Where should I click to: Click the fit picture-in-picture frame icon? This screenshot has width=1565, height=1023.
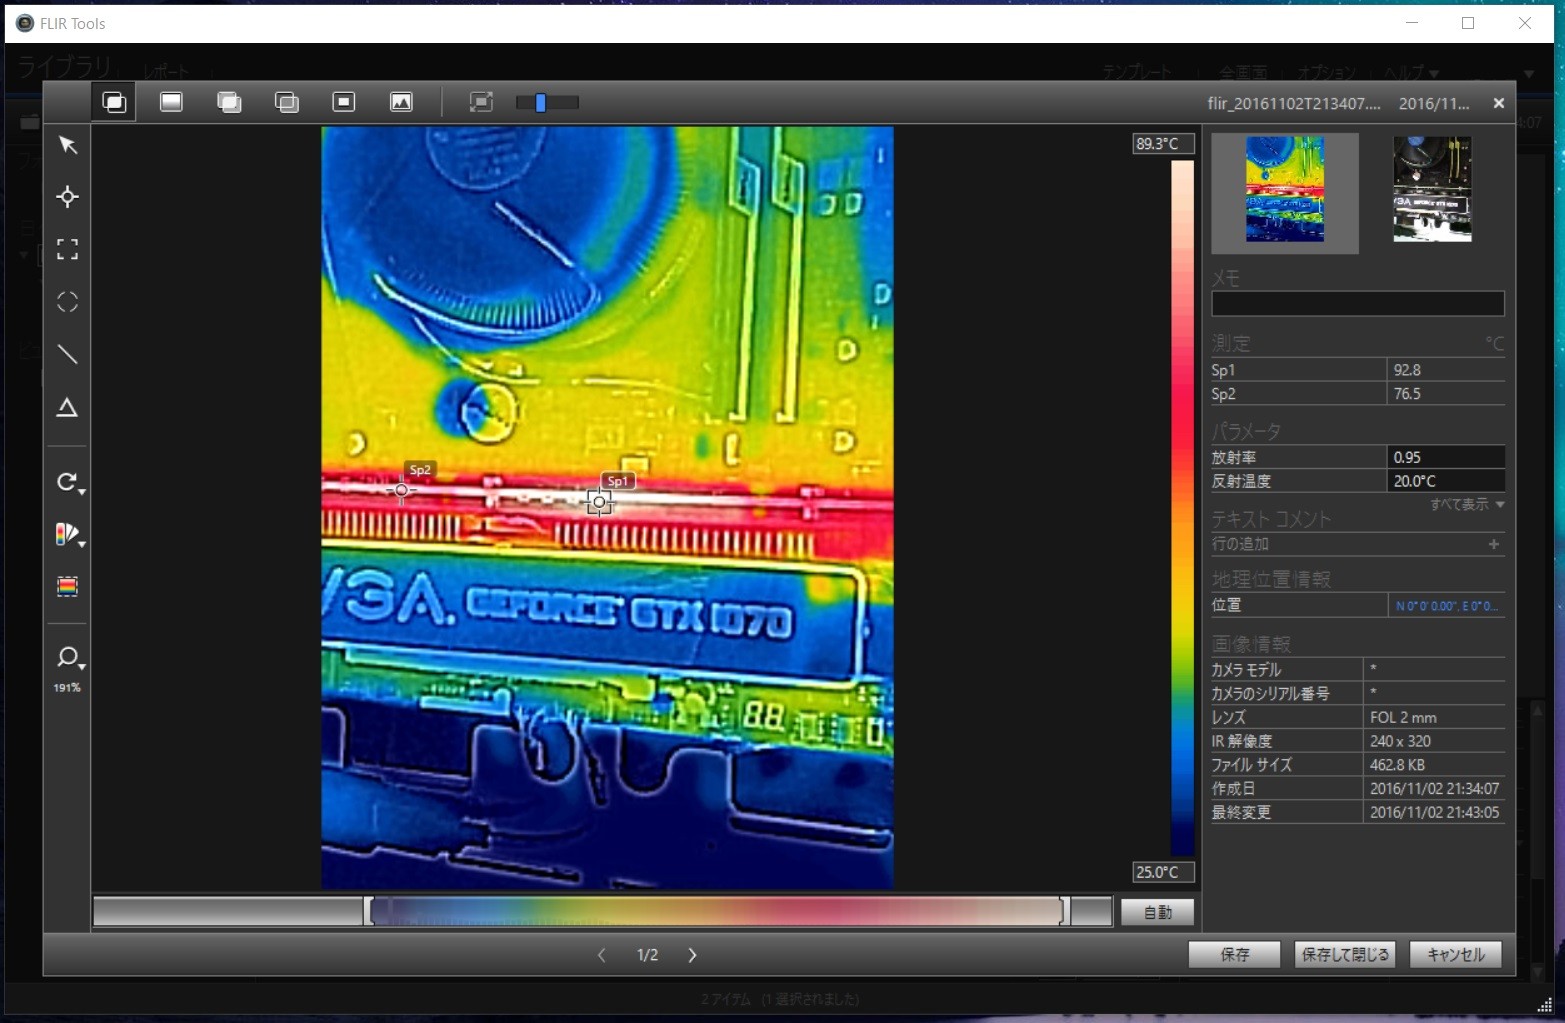click(x=481, y=102)
